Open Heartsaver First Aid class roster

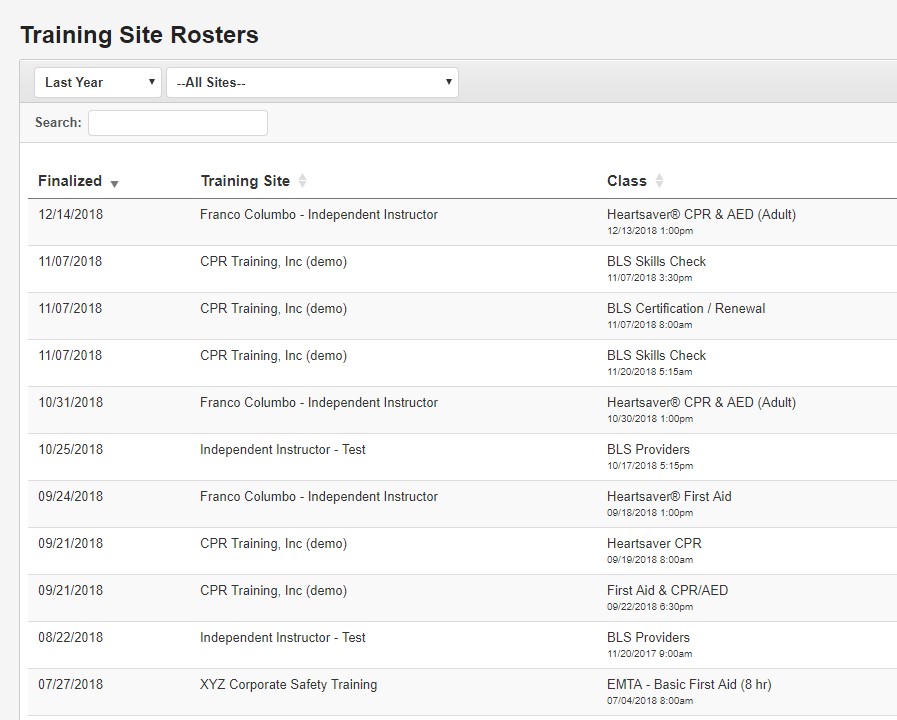point(669,496)
